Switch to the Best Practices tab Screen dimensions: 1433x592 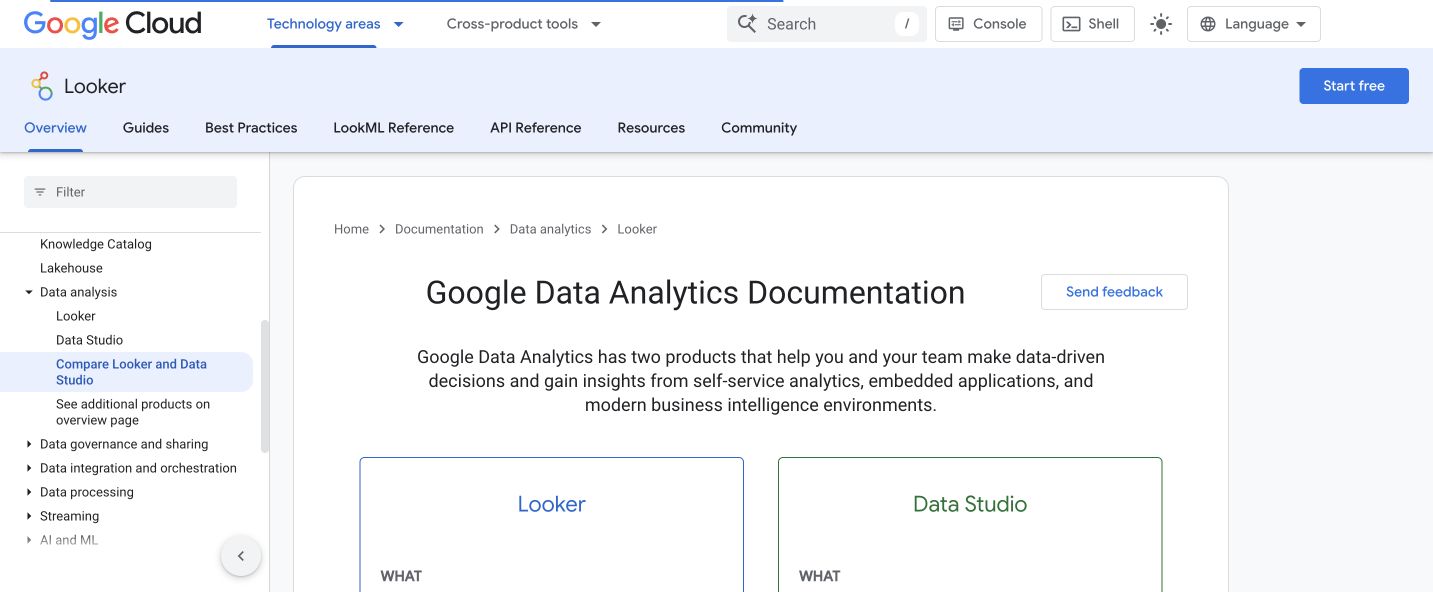(251, 128)
